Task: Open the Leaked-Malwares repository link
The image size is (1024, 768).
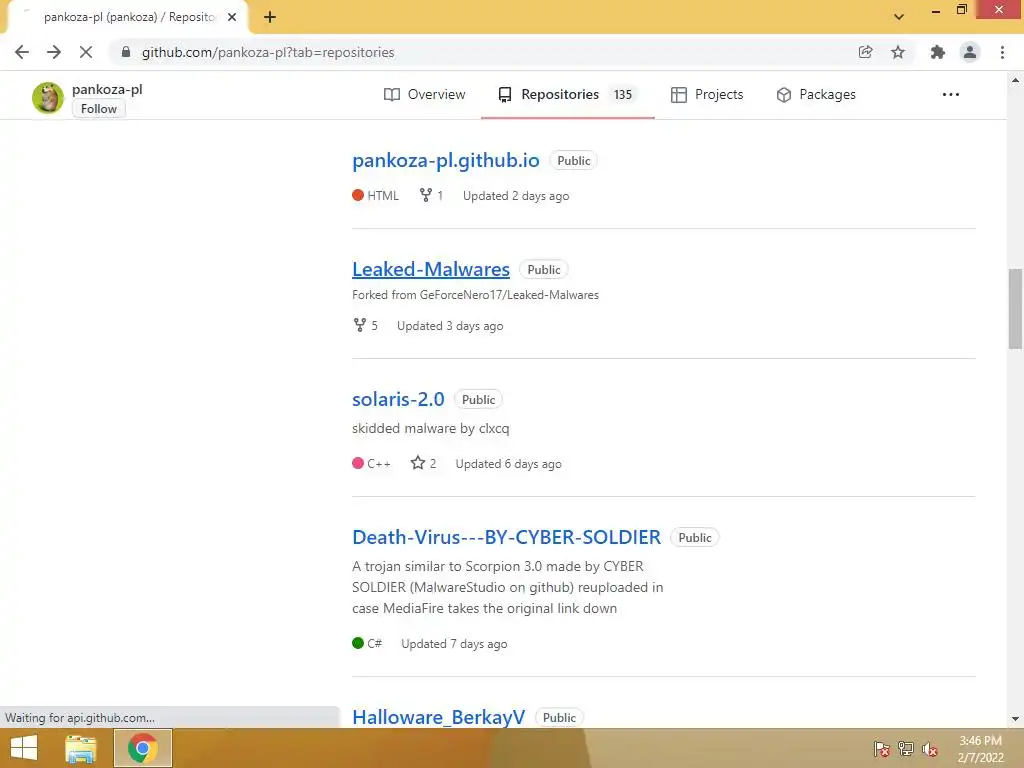Action: 431,270
